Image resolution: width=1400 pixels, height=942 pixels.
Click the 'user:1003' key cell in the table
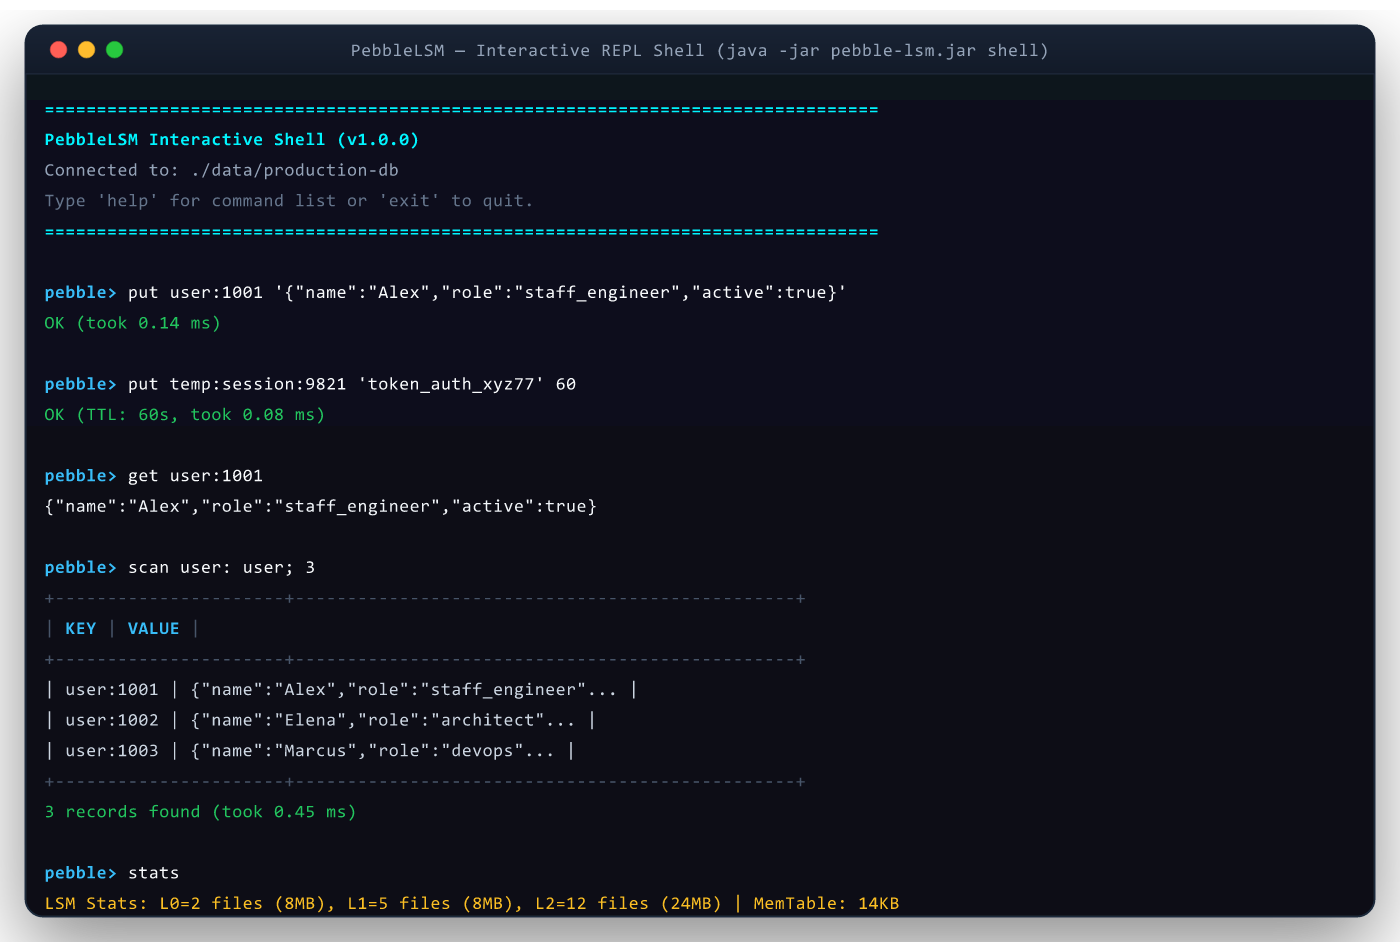pos(112,750)
